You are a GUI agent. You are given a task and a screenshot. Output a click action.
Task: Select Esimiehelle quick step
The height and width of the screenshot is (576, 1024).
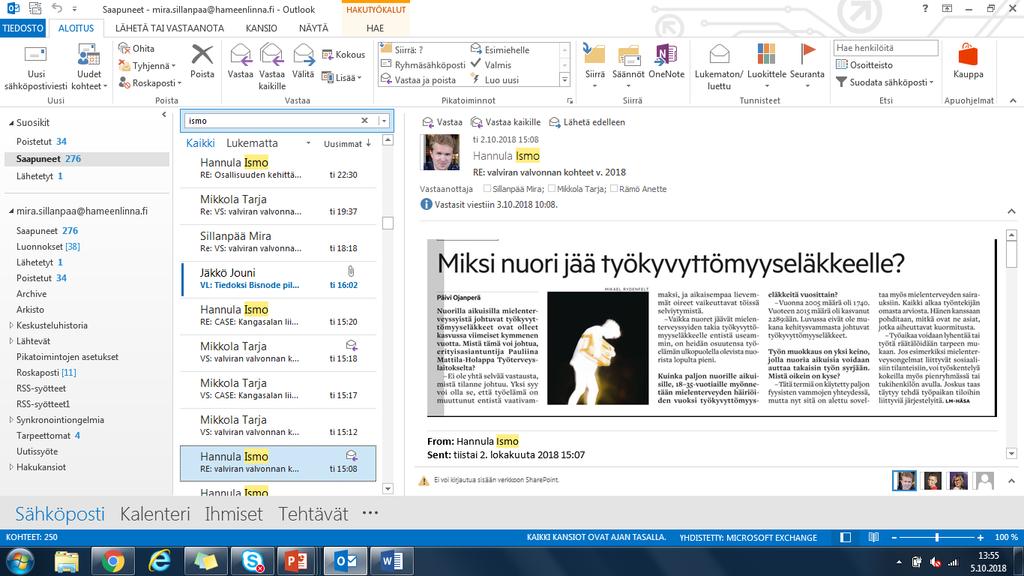pyautogui.click(x=500, y=50)
